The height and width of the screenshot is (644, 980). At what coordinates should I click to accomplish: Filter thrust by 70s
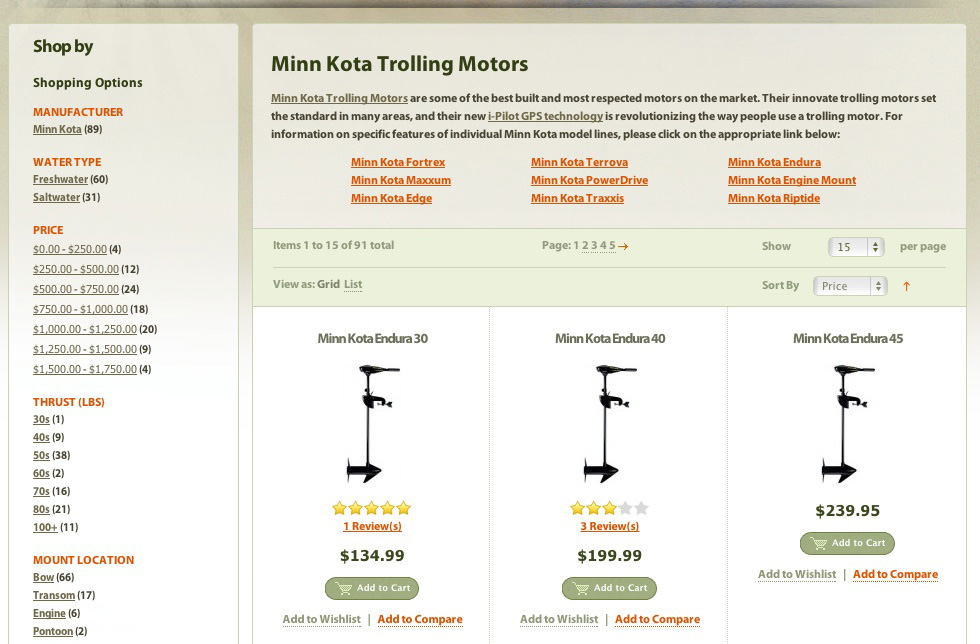[41, 491]
